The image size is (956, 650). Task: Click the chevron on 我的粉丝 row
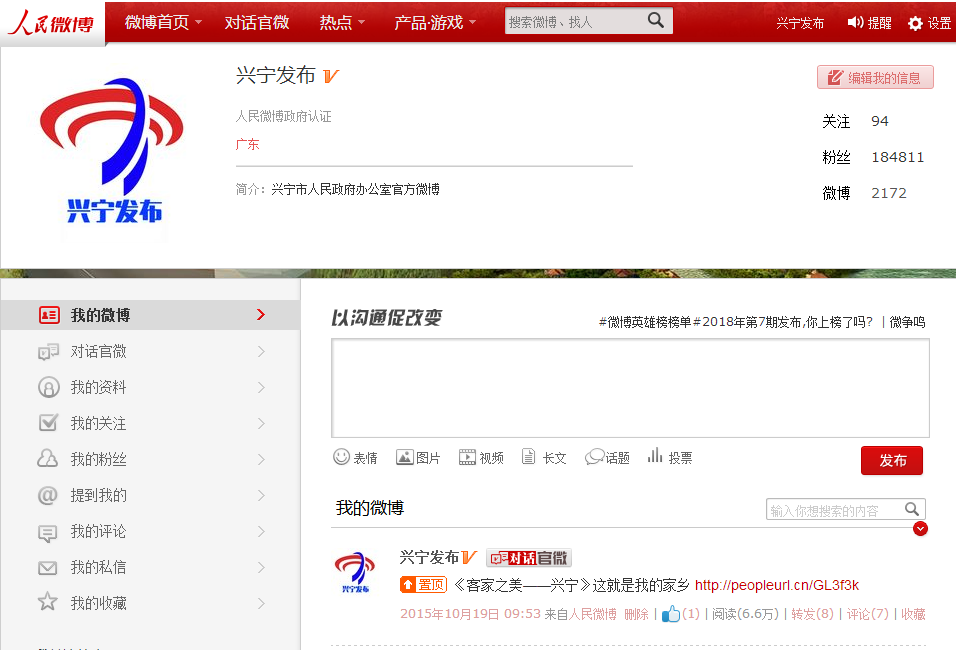click(x=261, y=459)
